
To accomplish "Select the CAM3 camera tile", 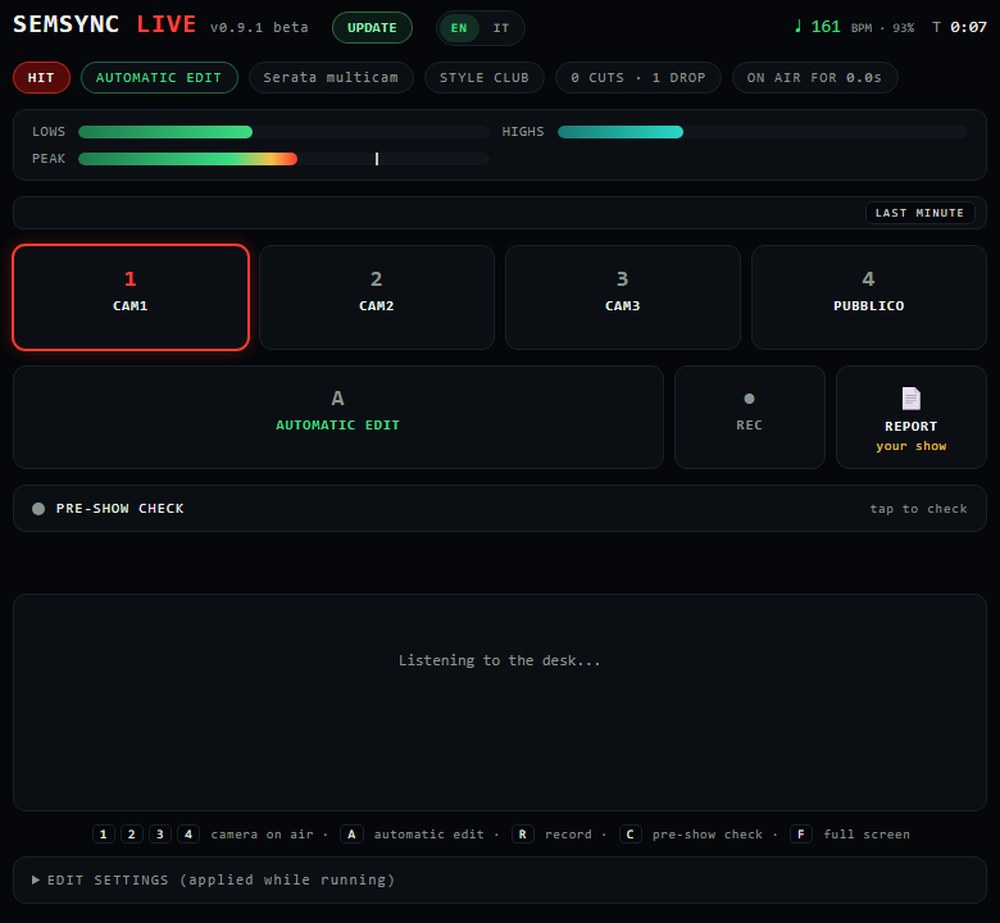I will pyautogui.click(x=623, y=297).
